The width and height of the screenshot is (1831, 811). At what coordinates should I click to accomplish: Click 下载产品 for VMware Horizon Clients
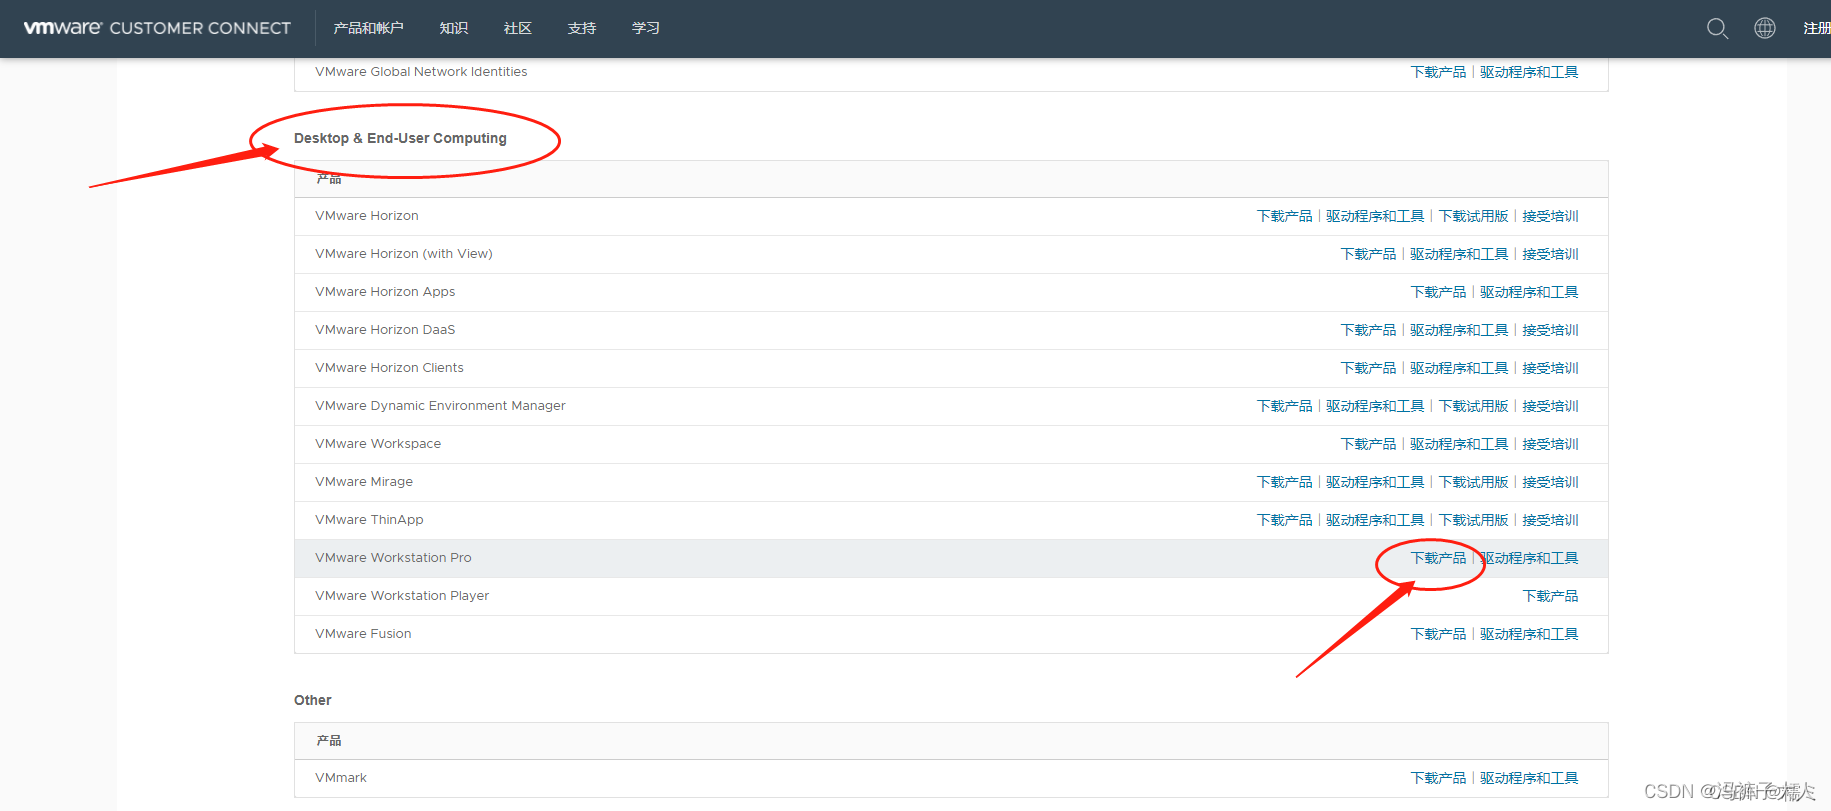[x=1368, y=368]
